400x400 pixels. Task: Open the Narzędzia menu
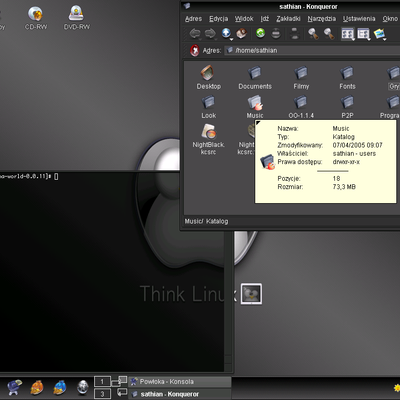[x=322, y=19]
